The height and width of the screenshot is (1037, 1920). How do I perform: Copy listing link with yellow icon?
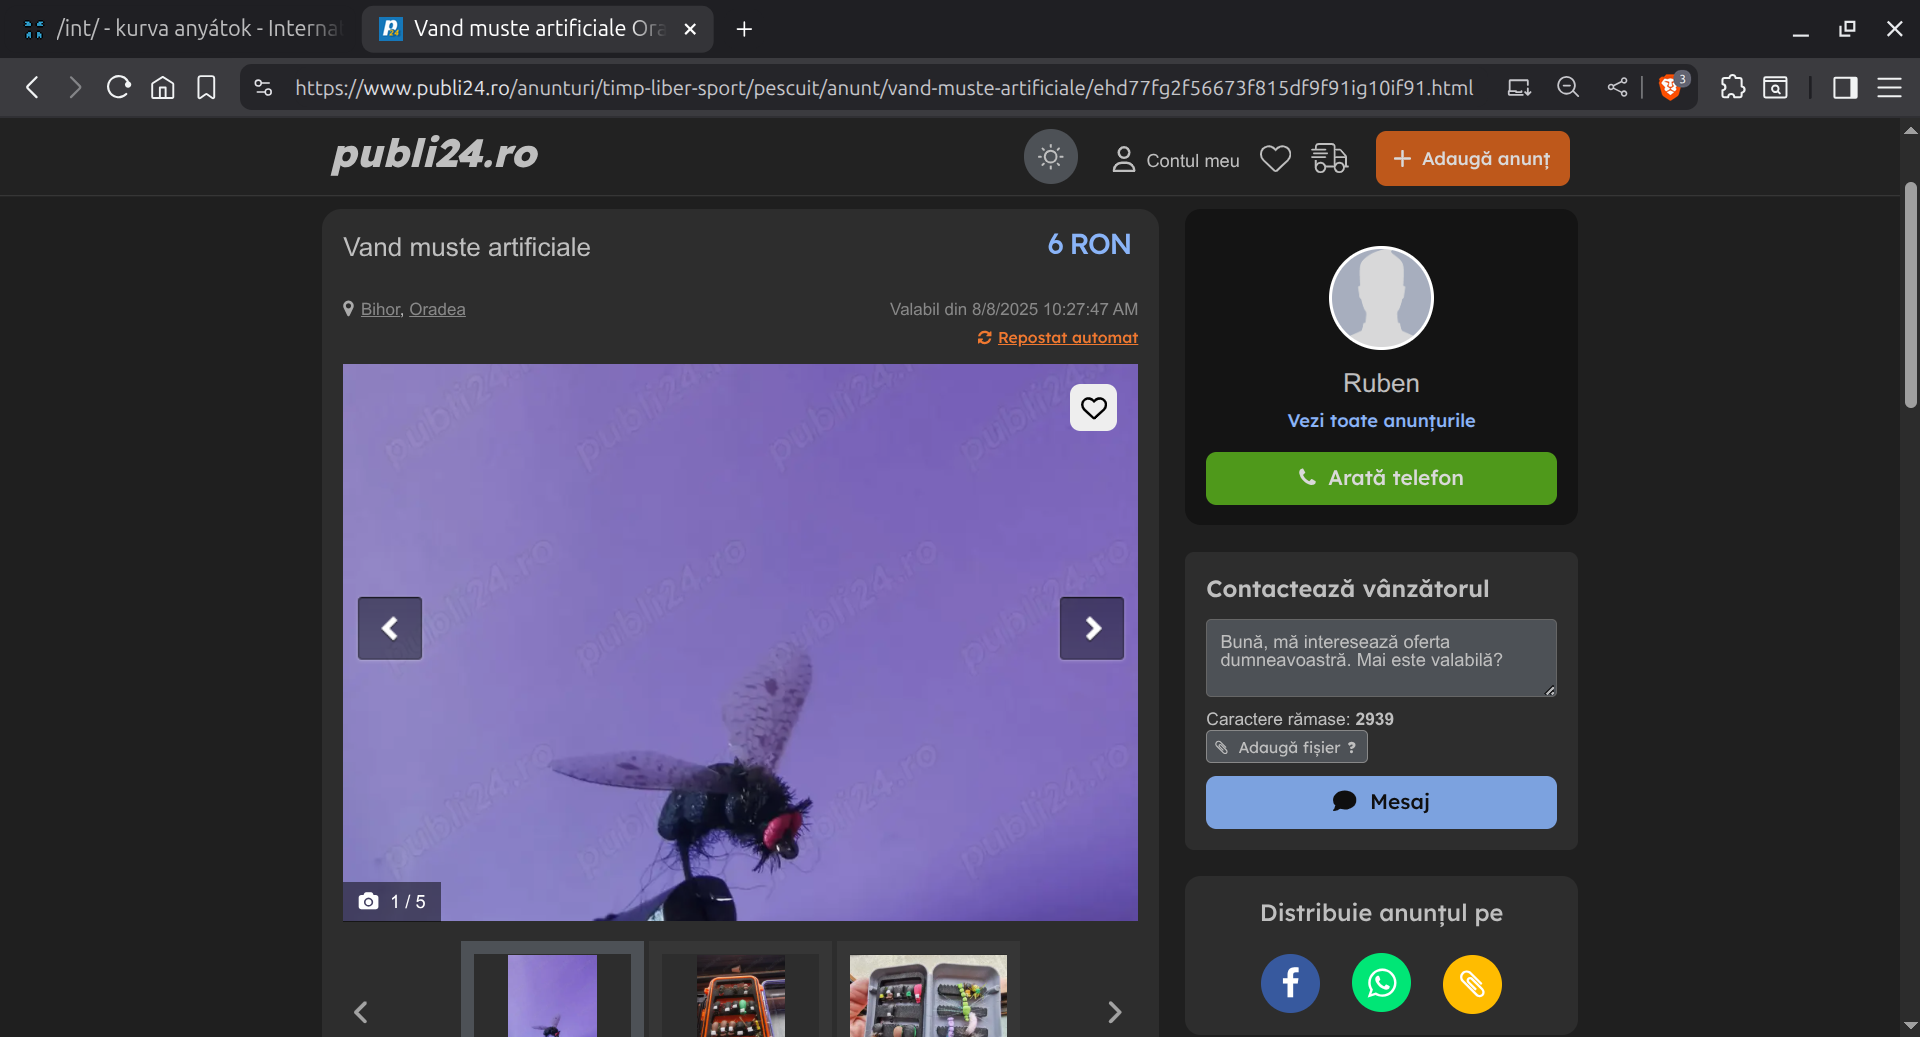coord(1472,984)
